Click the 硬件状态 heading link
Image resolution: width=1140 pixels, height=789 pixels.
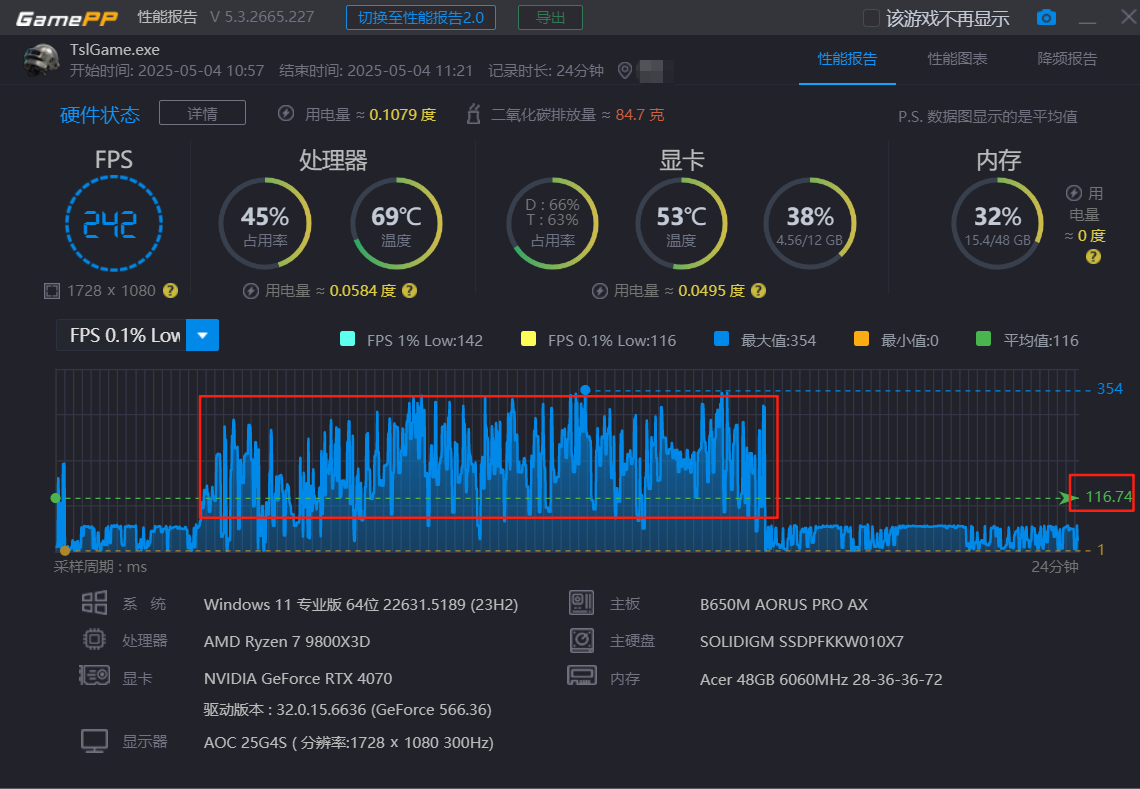100,115
